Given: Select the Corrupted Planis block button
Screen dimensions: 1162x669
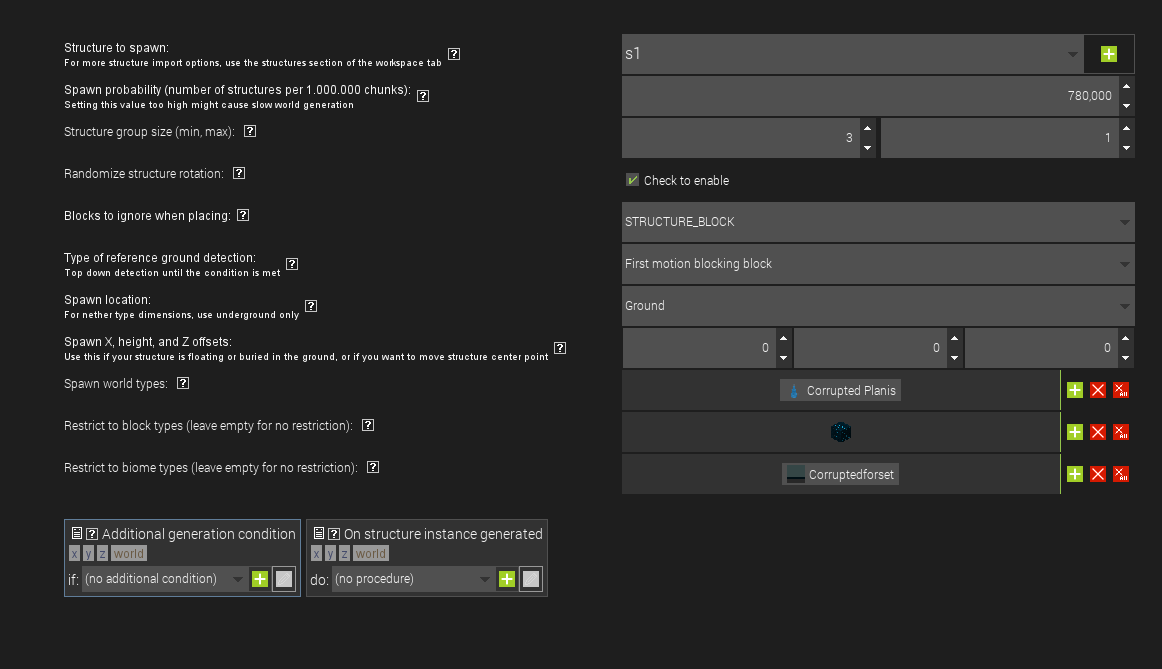Looking at the screenshot, I should pyautogui.click(x=840, y=390).
